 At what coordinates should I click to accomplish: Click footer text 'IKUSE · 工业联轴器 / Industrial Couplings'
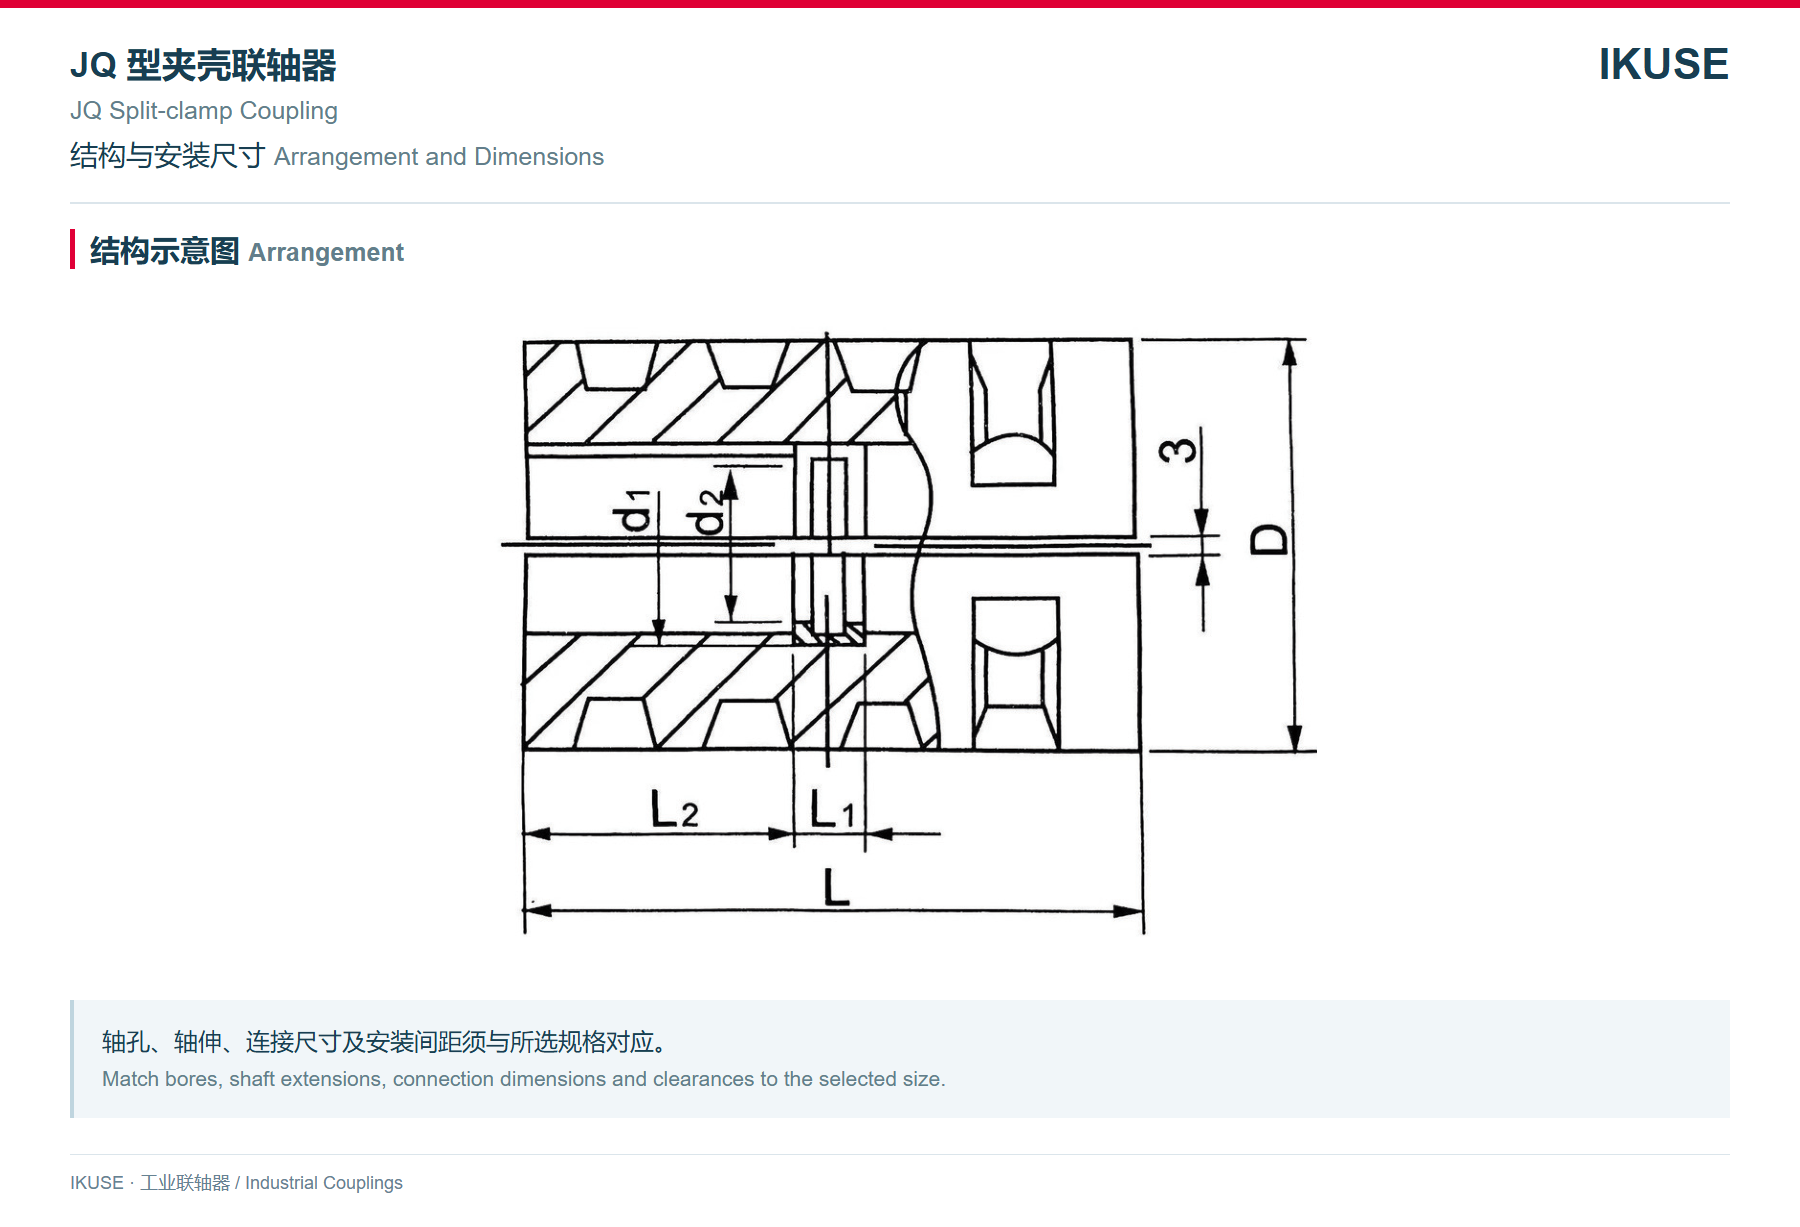click(x=236, y=1183)
